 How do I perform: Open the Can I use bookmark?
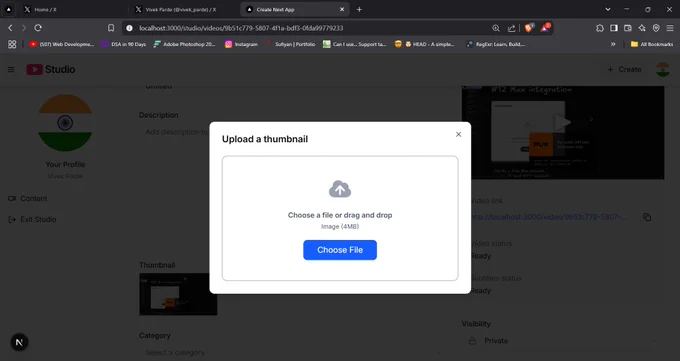click(354, 44)
